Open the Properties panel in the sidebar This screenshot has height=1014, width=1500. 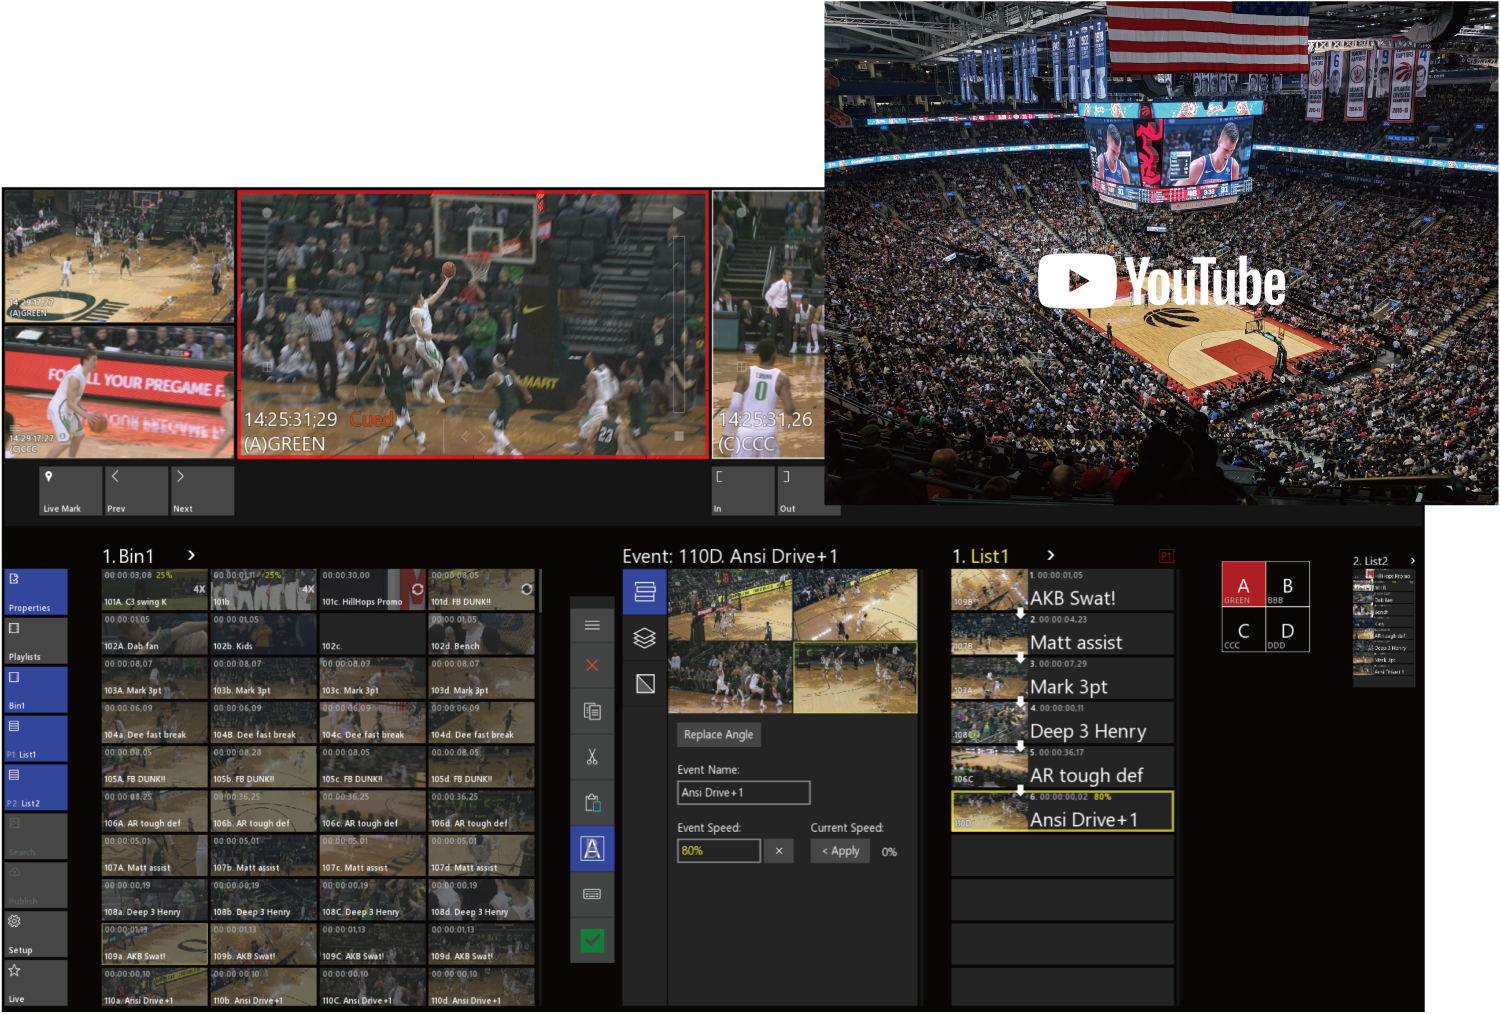click(x=36, y=592)
